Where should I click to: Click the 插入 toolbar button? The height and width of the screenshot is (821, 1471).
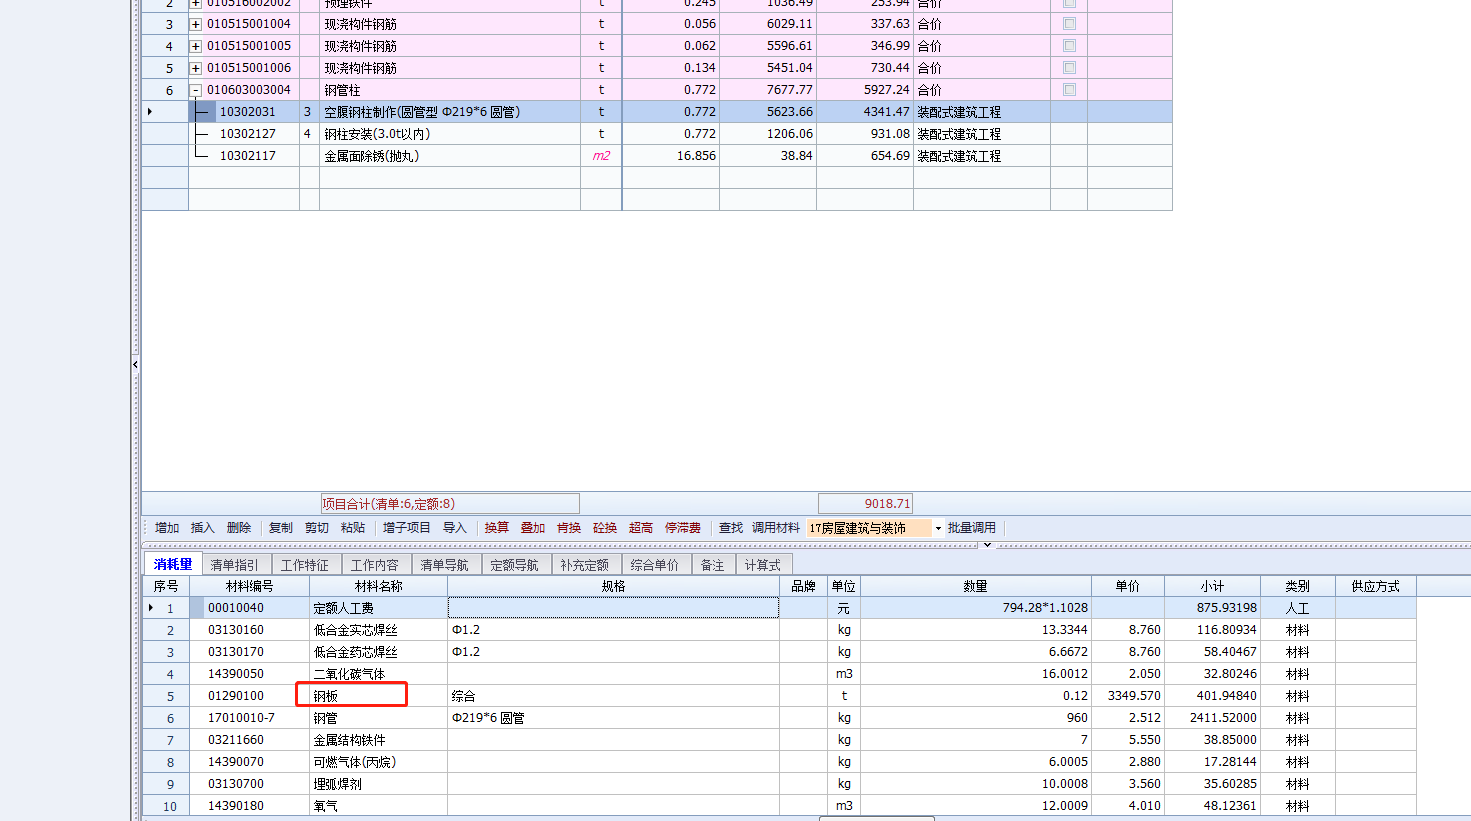click(203, 528)
